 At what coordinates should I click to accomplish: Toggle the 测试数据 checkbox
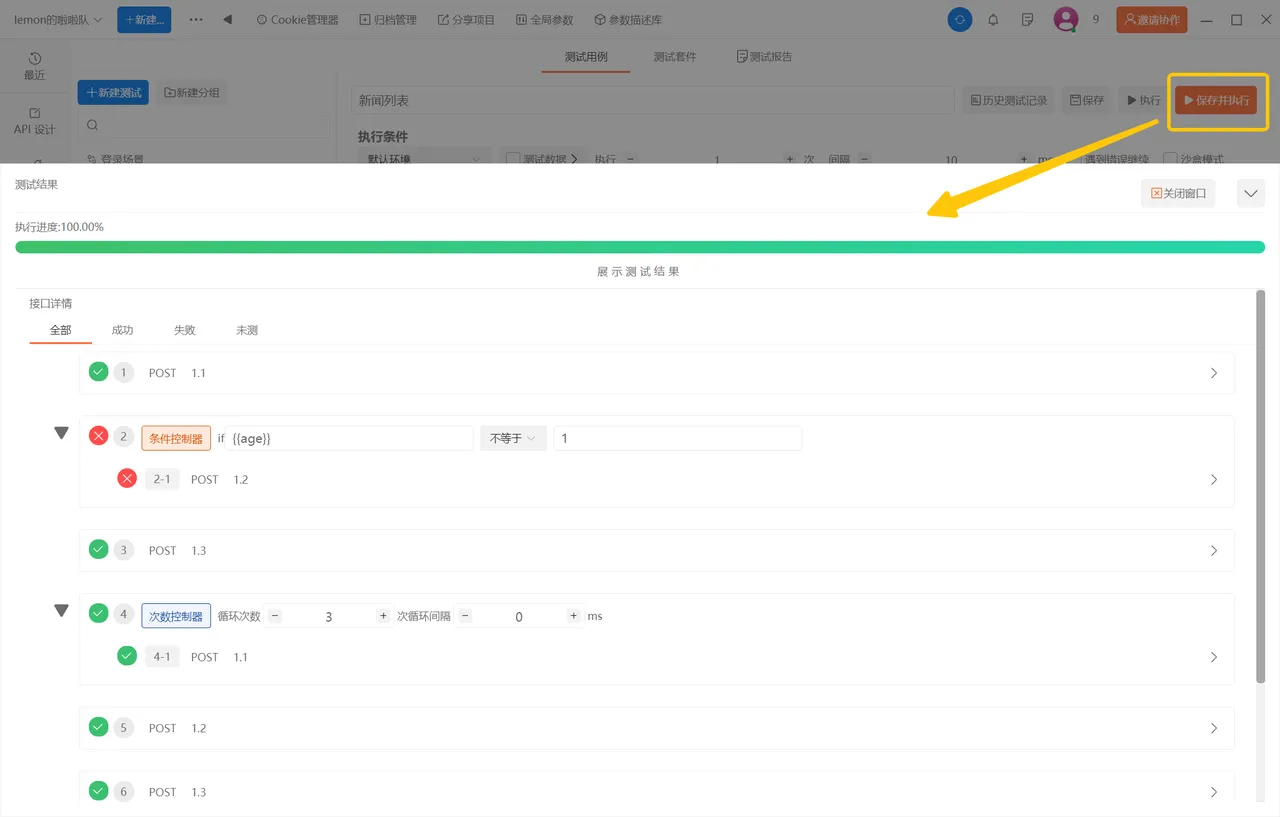point(513,159)
